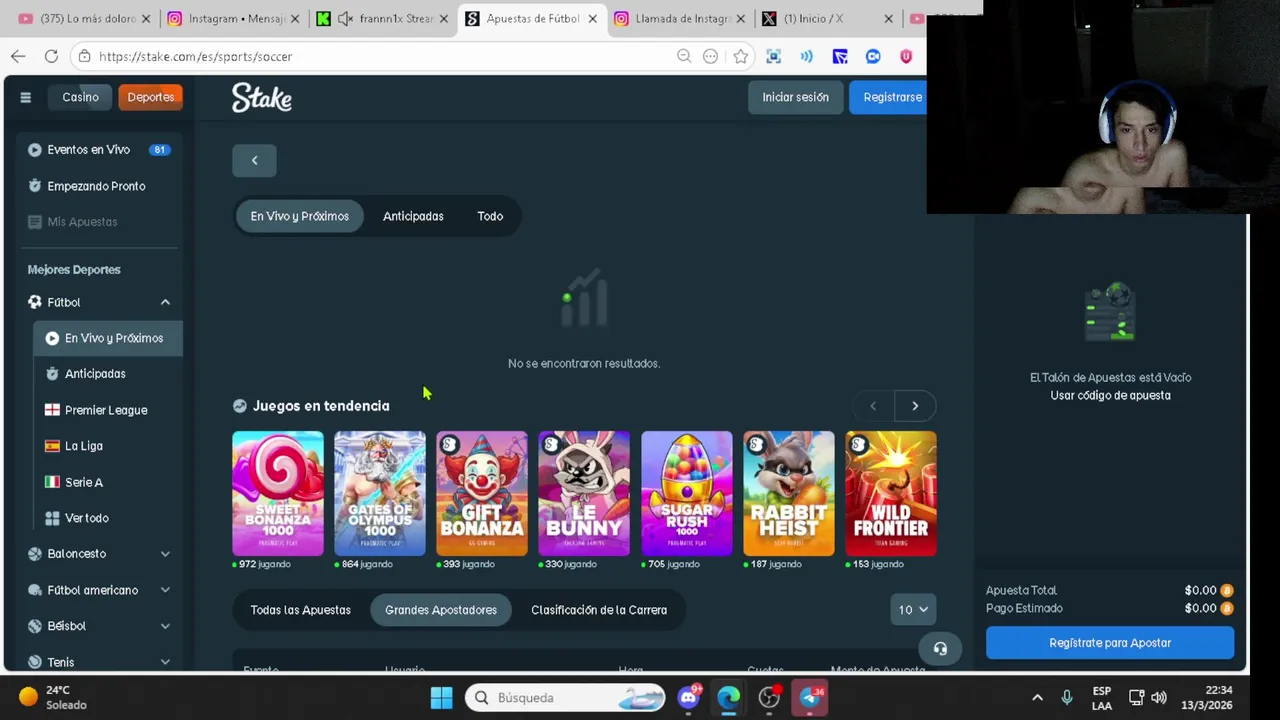This screenshot has width=1280, height=720.
Task: Open Wild Frontier game
Action: click(x=891, y=493)
